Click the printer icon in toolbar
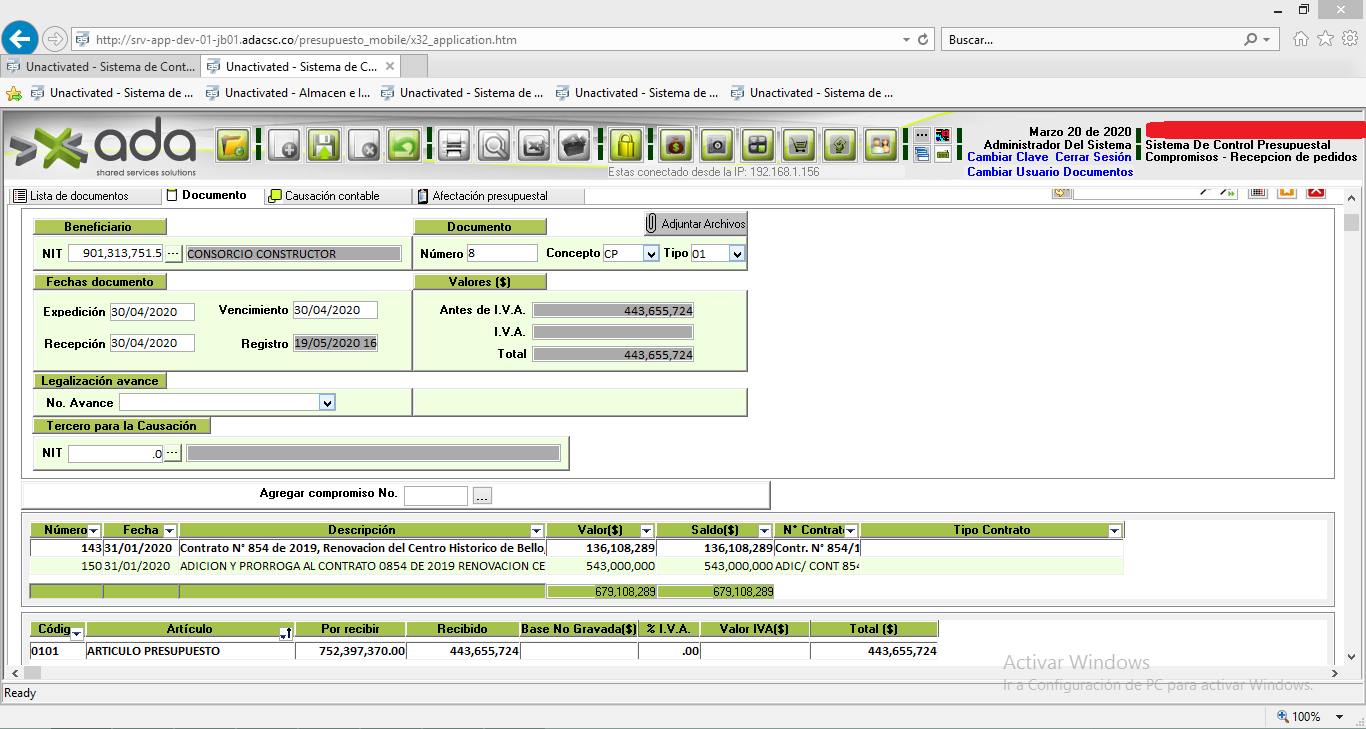This screenshot has height=729, width=1366. 455,146
